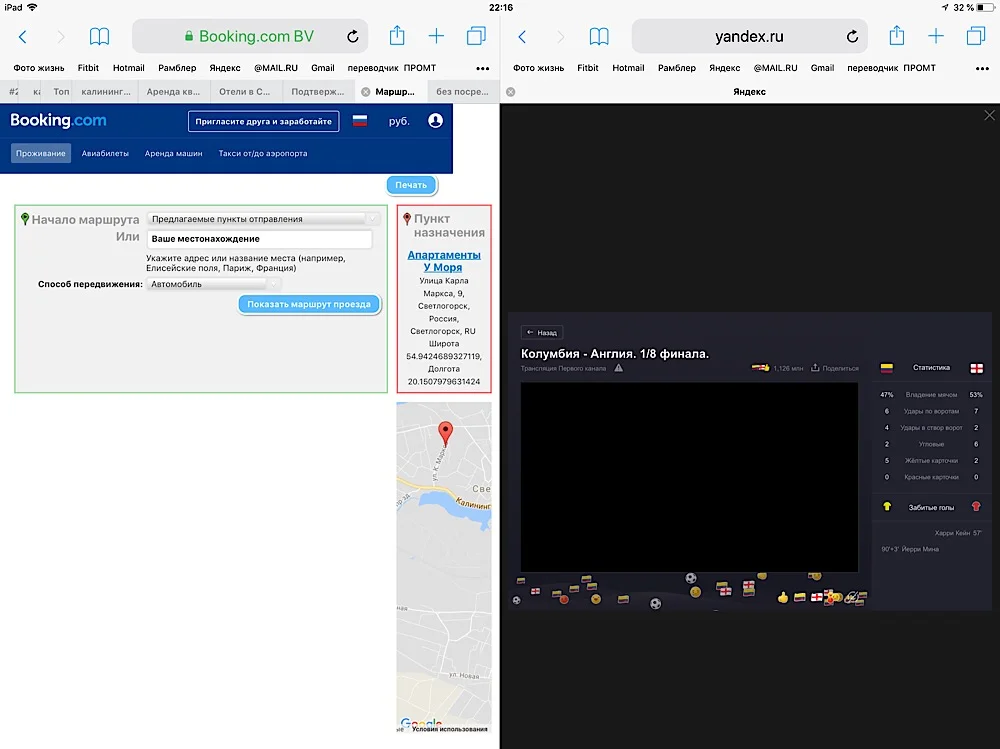
Task: Click Показать маршрут проезда button
Action: click(x=309, y=304)
